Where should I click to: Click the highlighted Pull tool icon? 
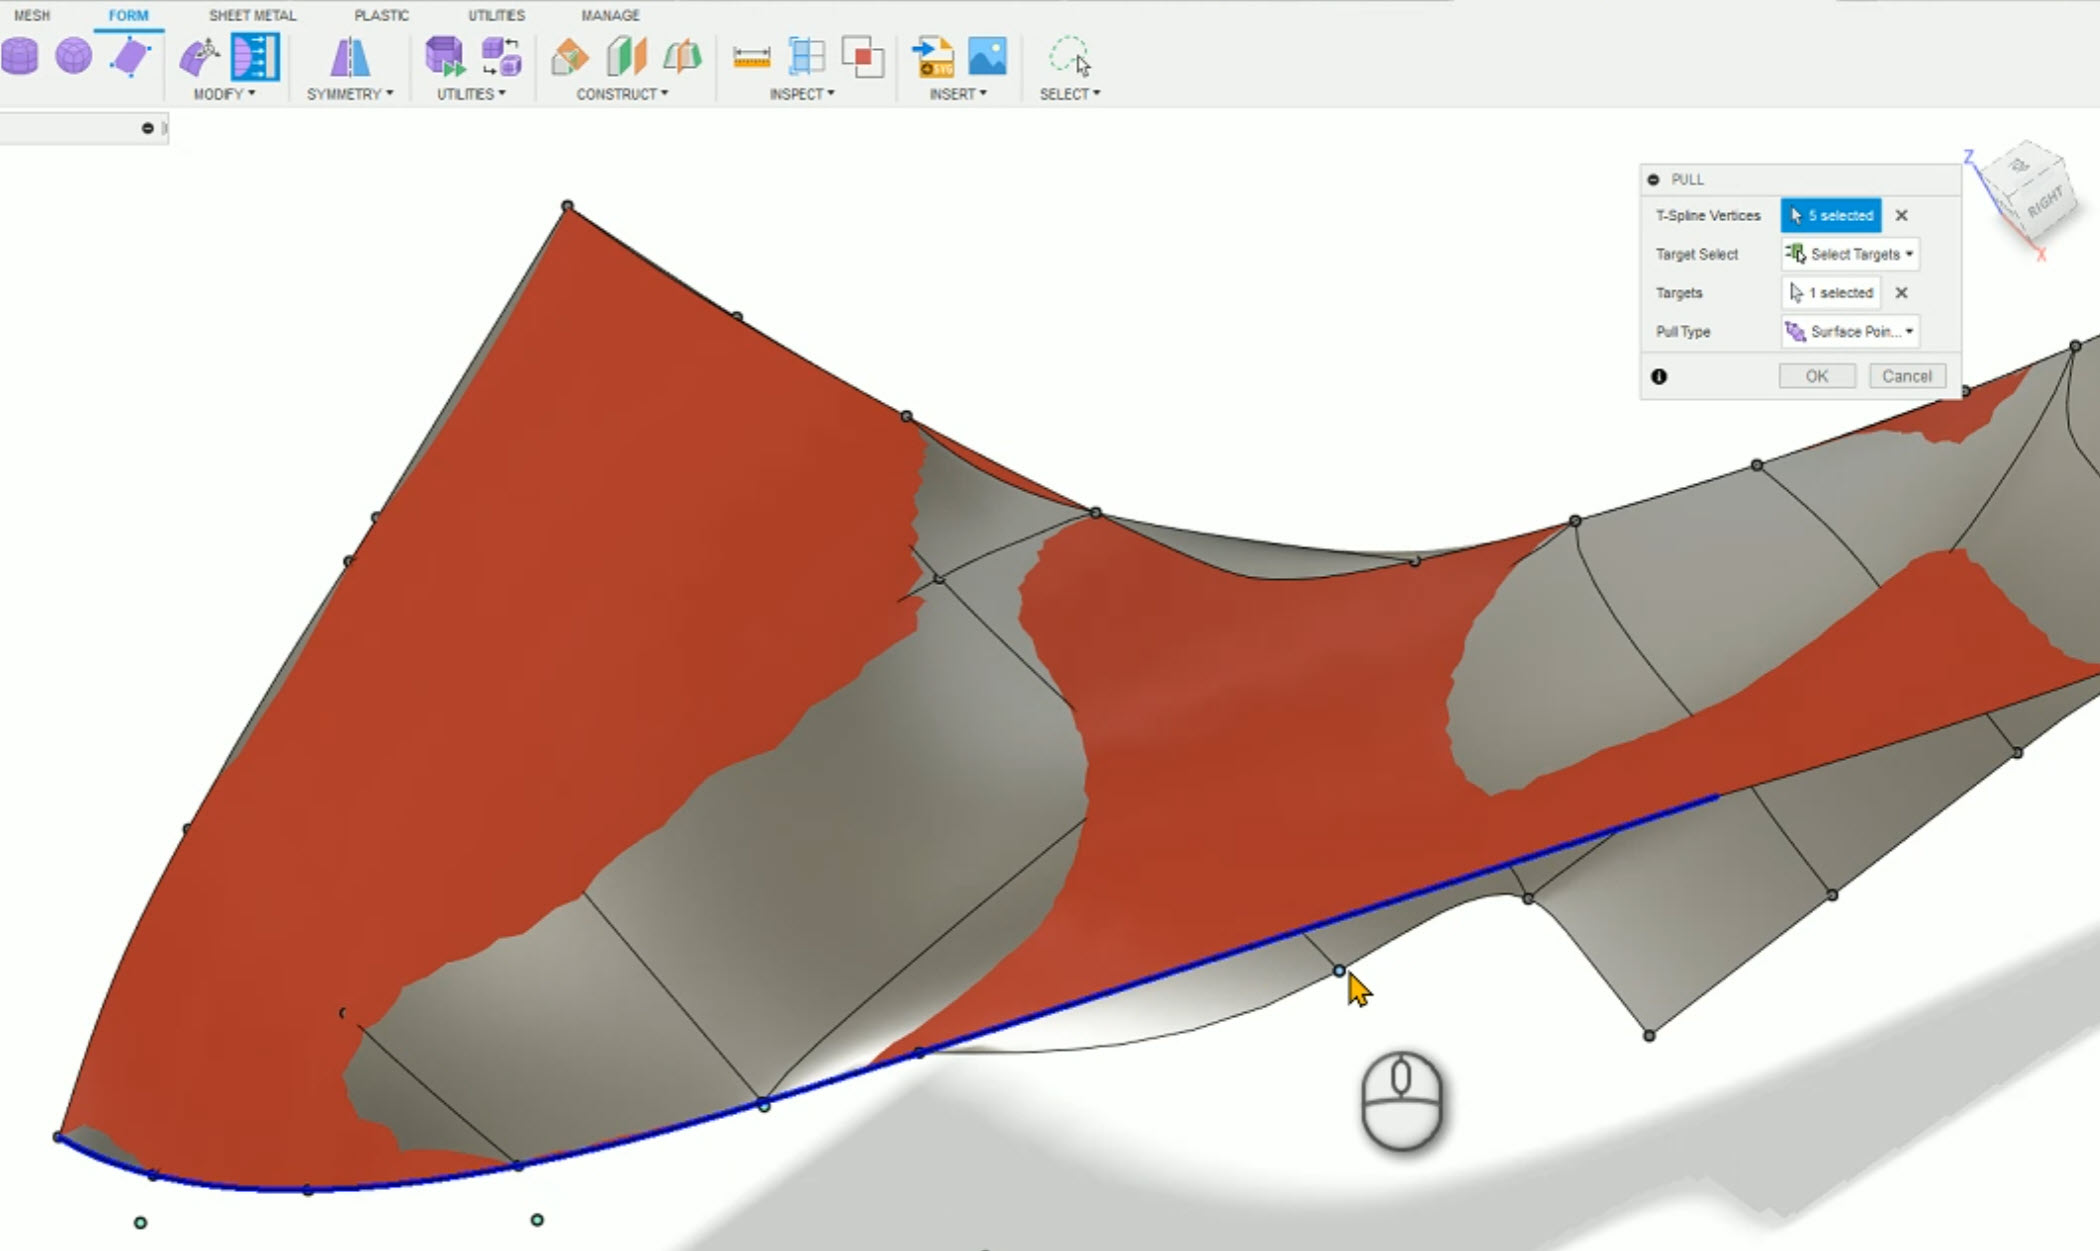(x=255, y=57)
